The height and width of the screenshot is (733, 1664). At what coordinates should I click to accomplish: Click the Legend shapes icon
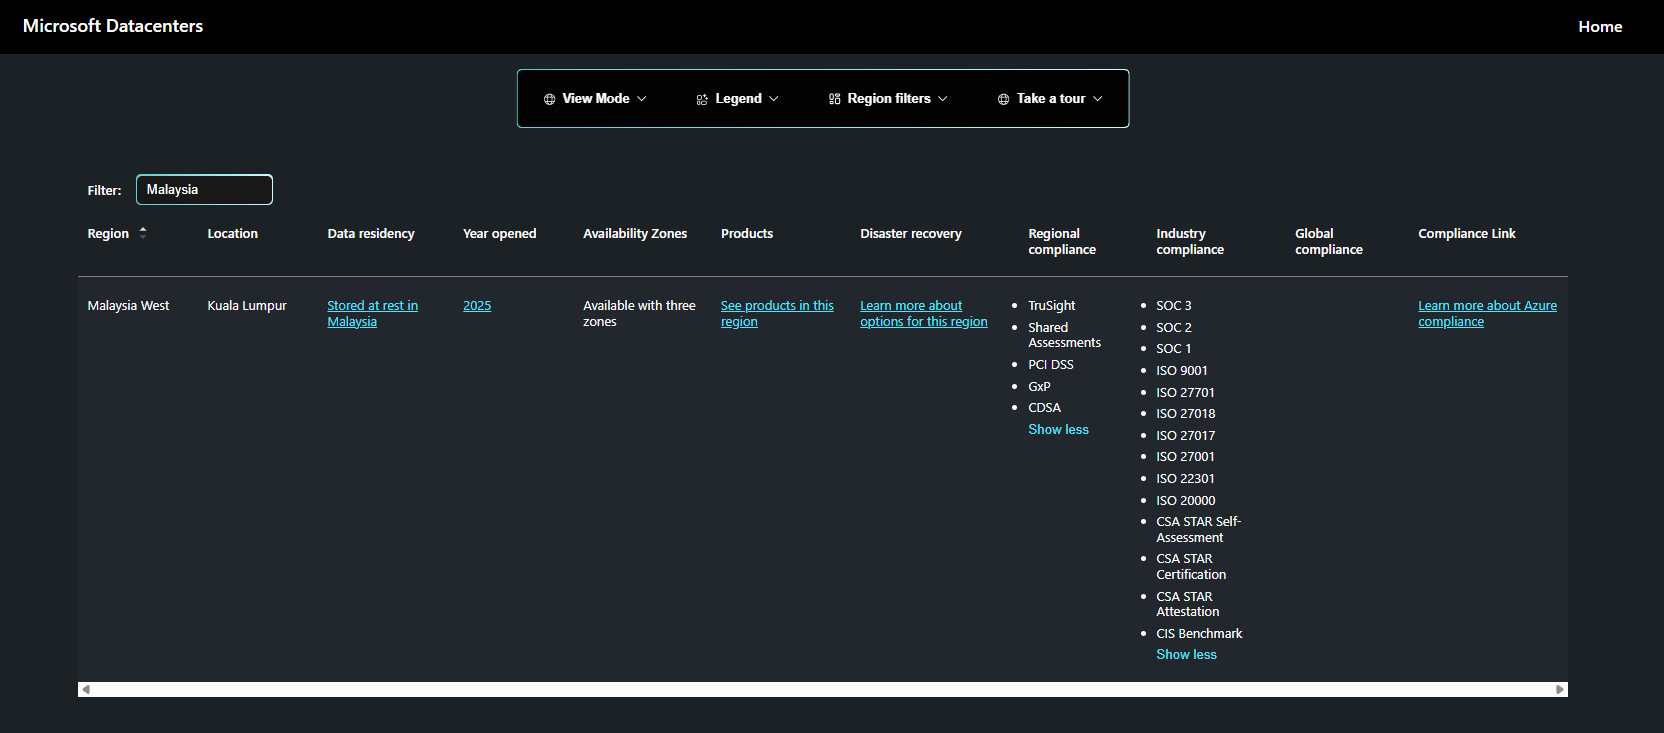(x=702, y=99)
